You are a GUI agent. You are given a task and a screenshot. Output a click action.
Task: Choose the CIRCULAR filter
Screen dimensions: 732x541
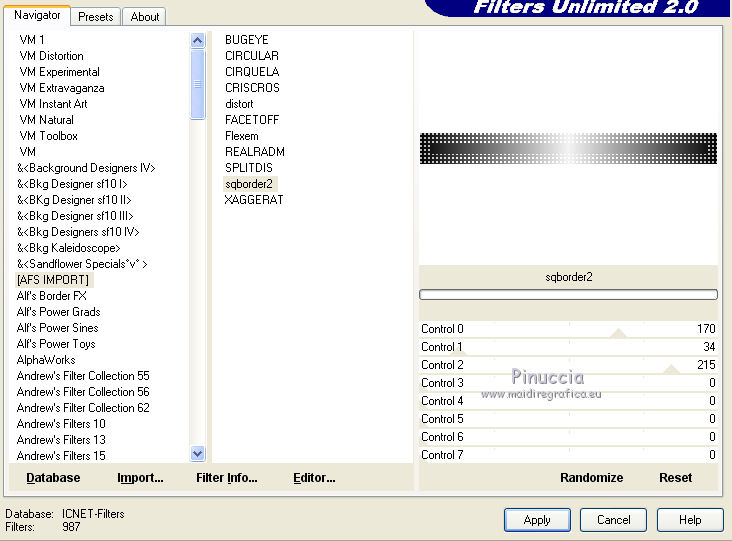point(252,56)
